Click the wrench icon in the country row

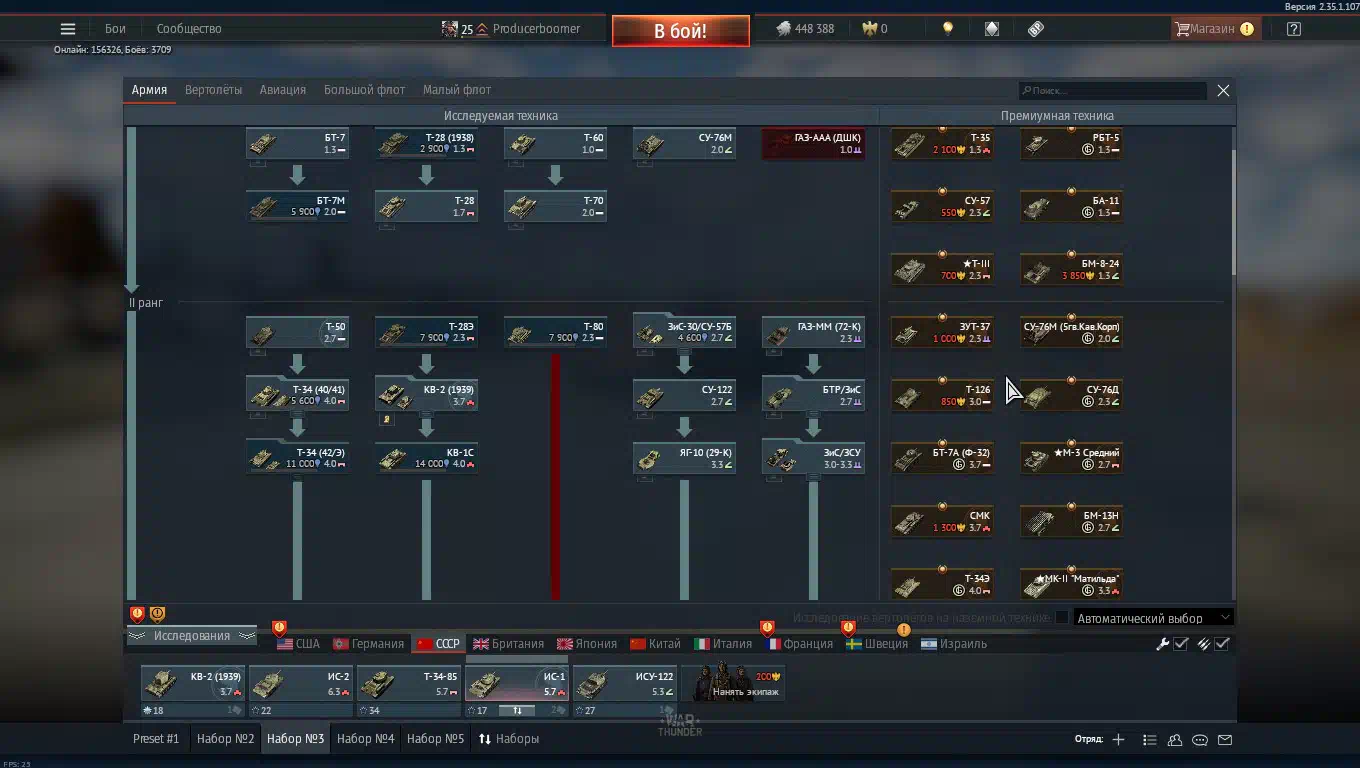pyautogui.click(x=1162, y=644)
